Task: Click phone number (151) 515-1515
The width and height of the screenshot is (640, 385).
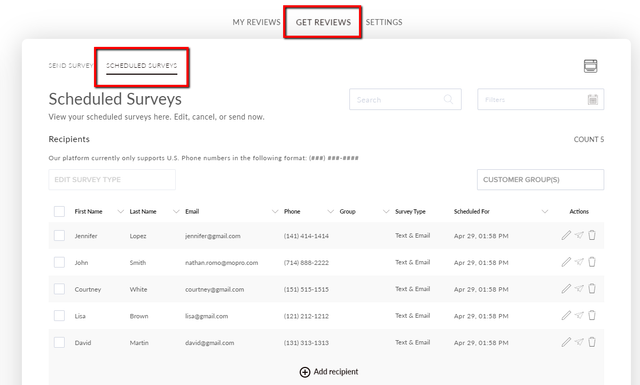Action: point(306,289)
